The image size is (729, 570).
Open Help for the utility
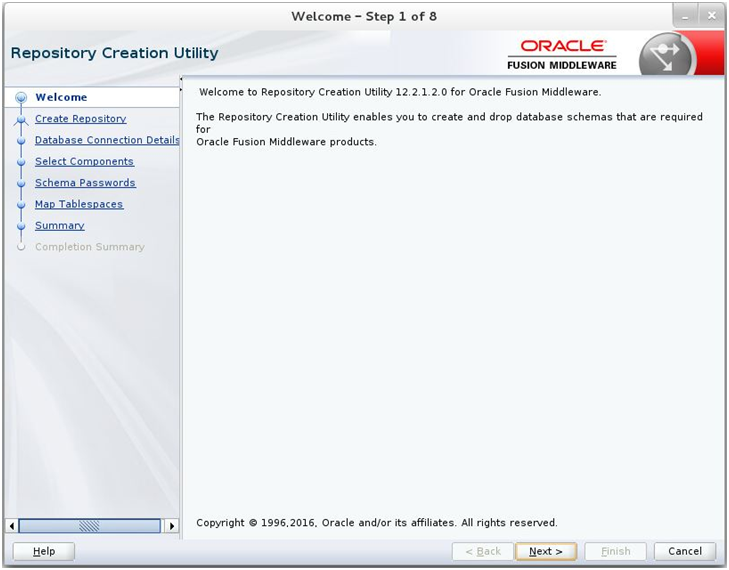(x=44, y=551)
